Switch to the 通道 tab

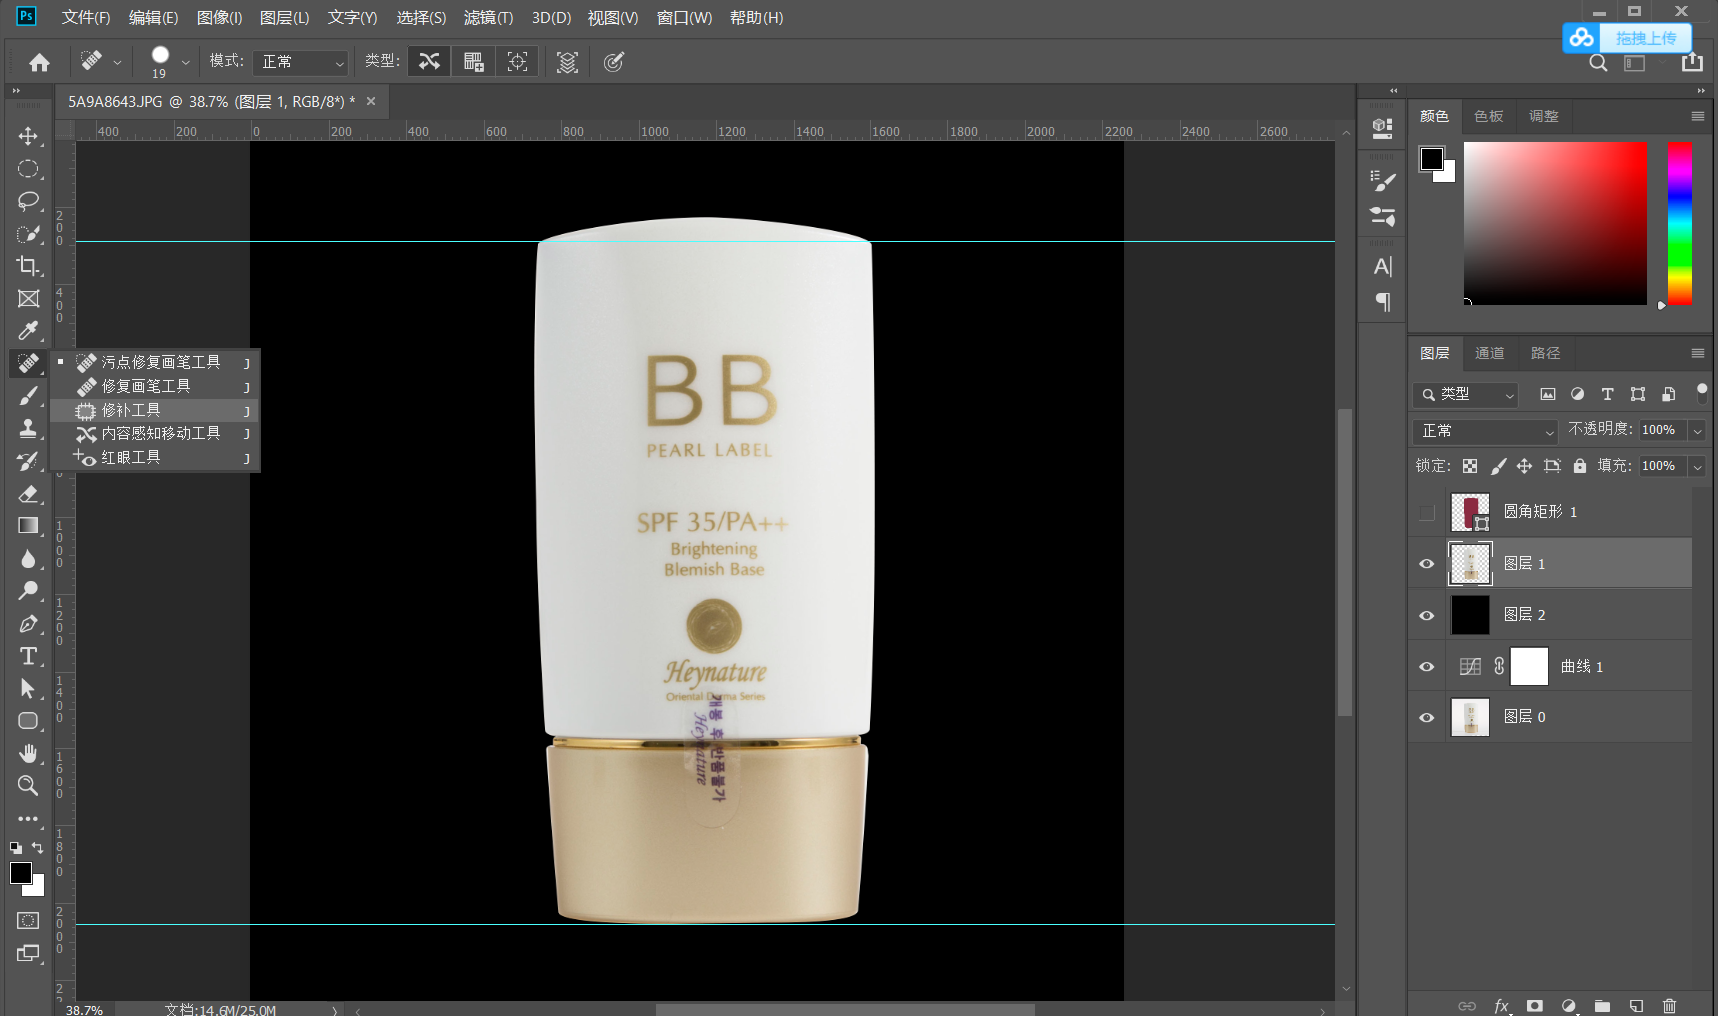point(1490,353)
